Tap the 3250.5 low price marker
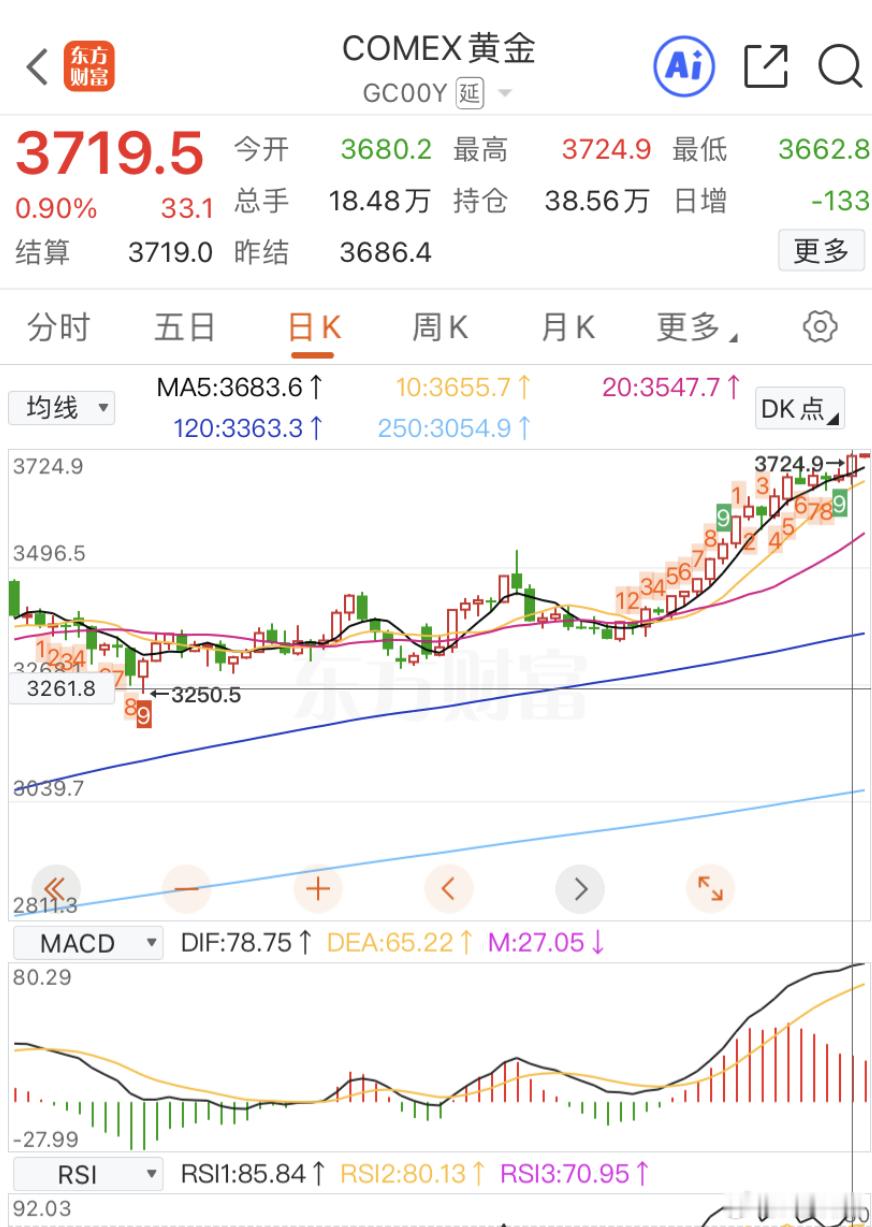 [206, 694]
